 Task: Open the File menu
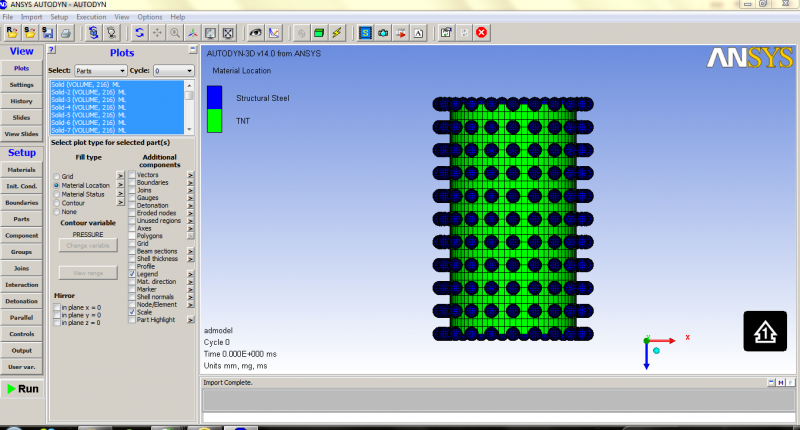8,17
